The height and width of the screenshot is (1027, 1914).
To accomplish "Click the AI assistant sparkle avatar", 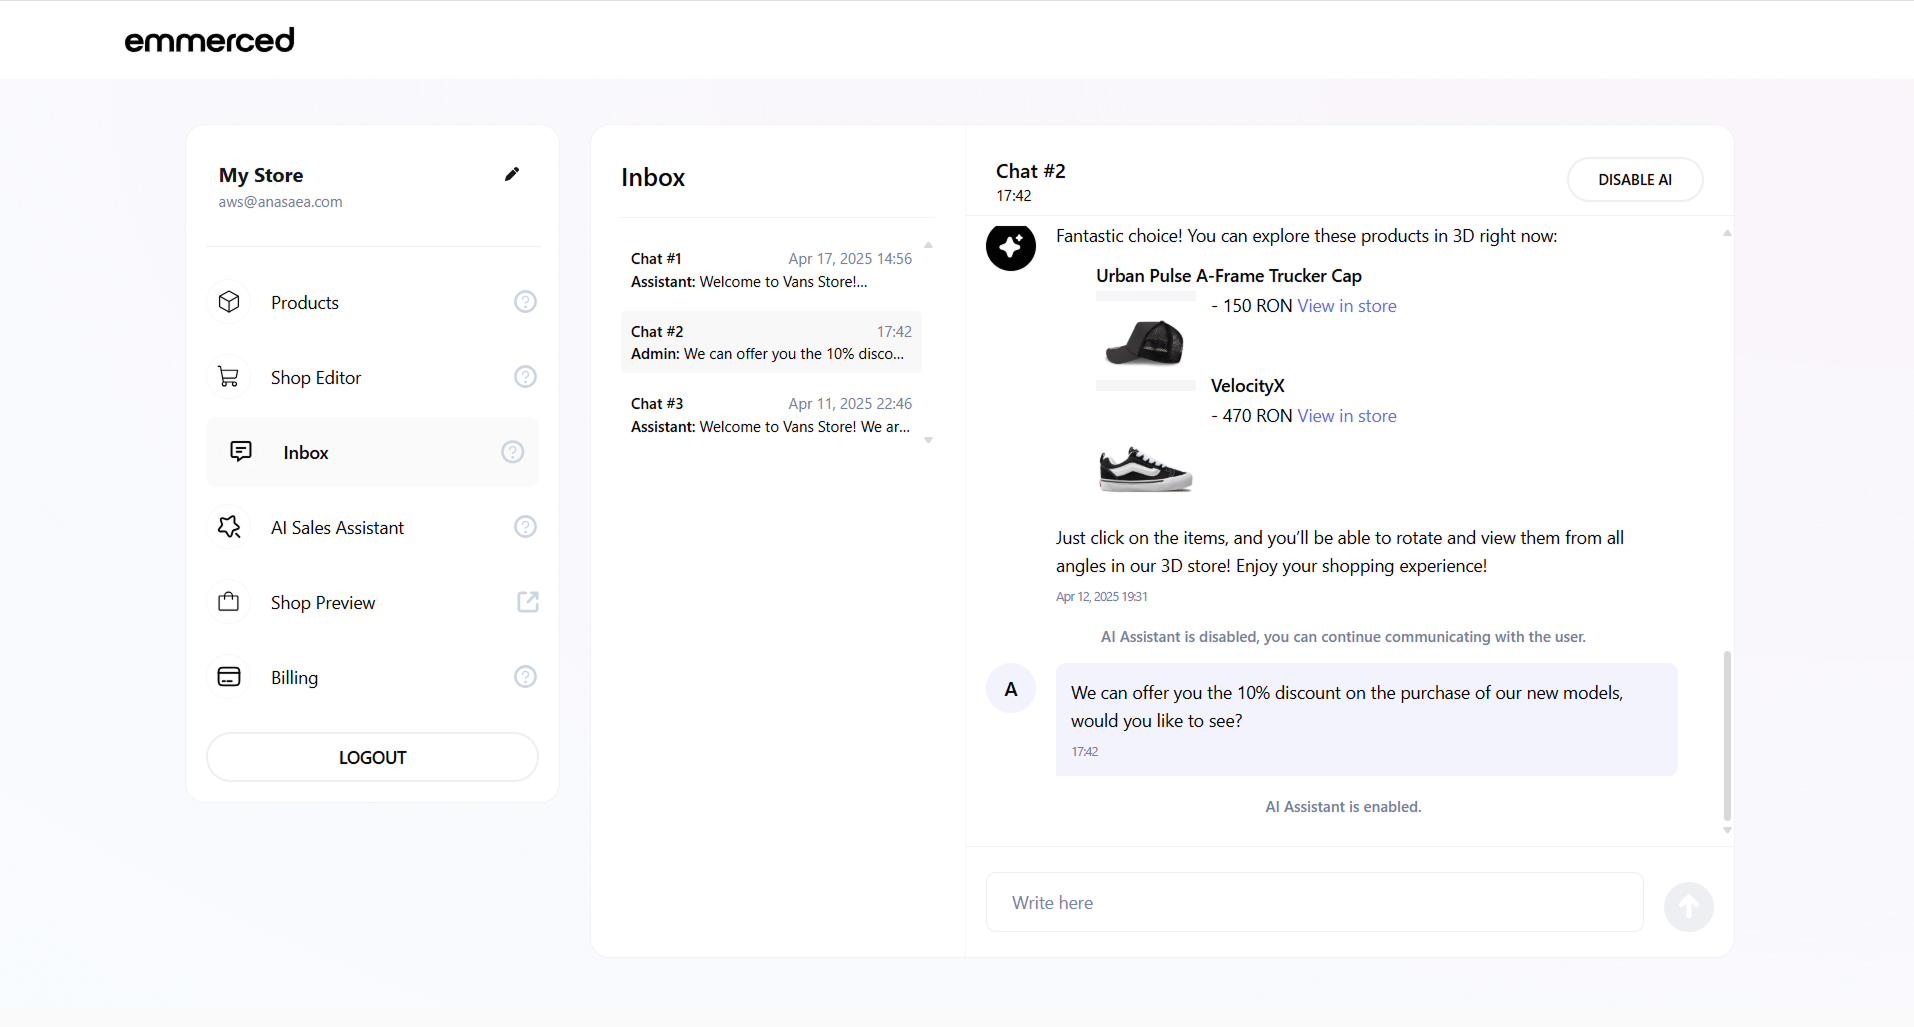I will [1010, 247].
